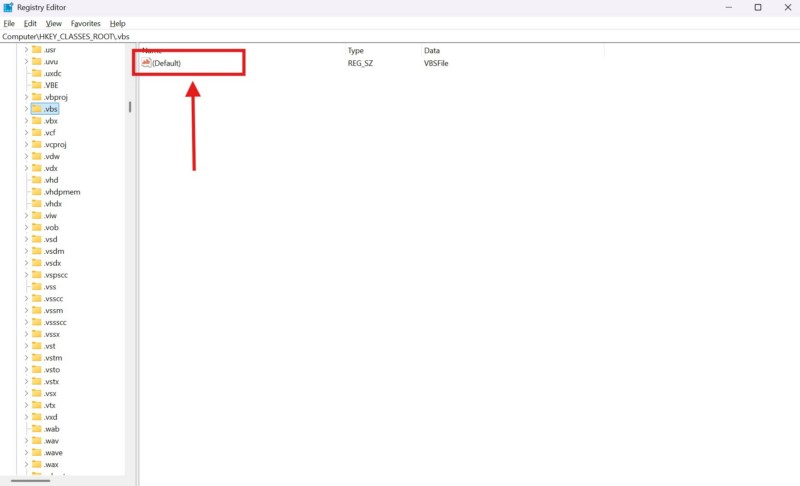Expand the .vcproj key chevron

(26, 144)
